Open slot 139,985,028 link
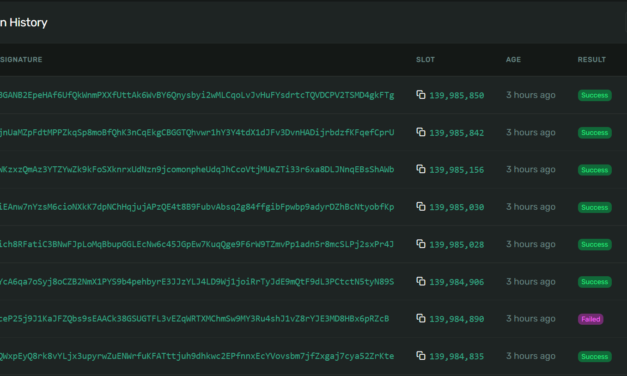The width and height of the screenshot is (627, 376). [x=457, y=245]
